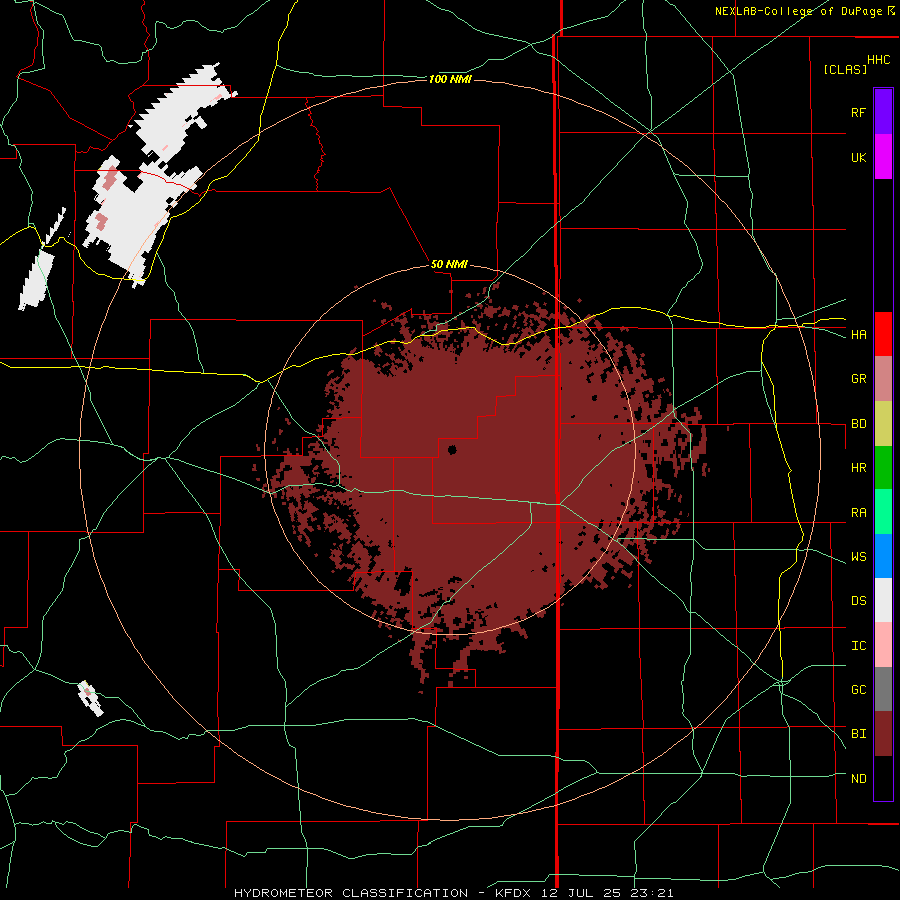Click the HHC product code label
Screen dimensions: 900x900
click(878, 60)
